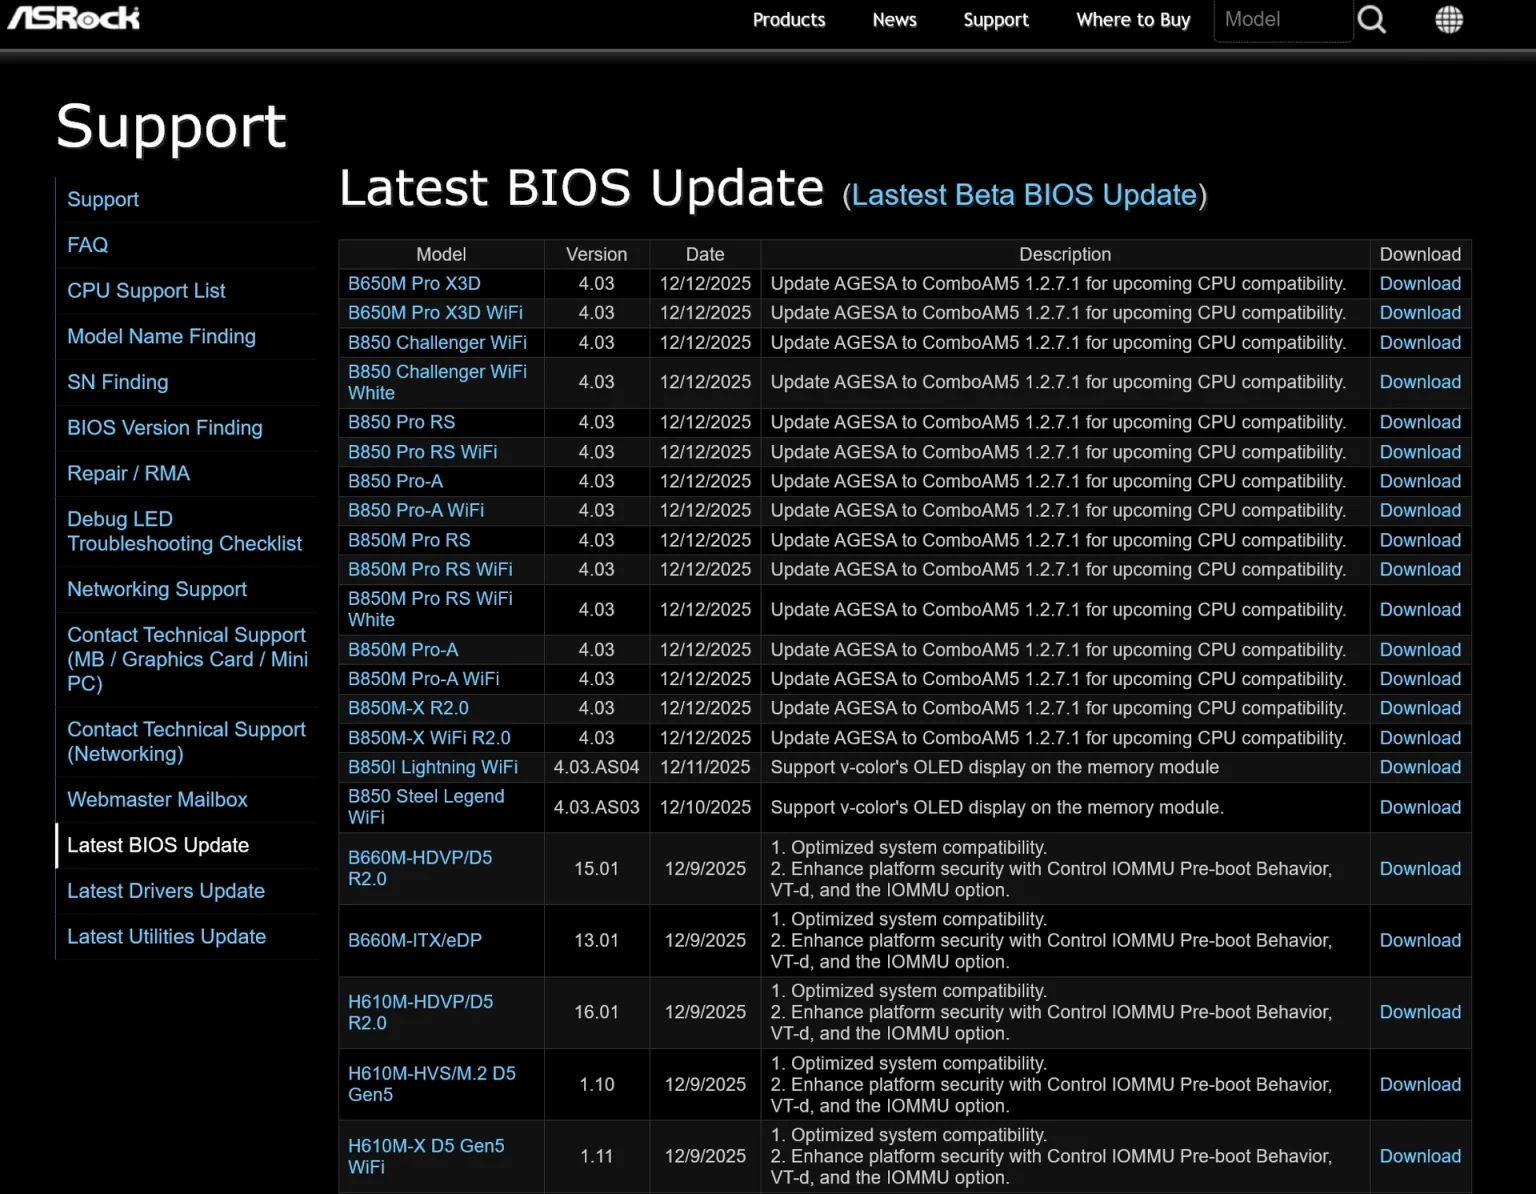Open the language selection globe icon
Viewport: 1536px width, 1194px height.
click(x=1448, y=19)
